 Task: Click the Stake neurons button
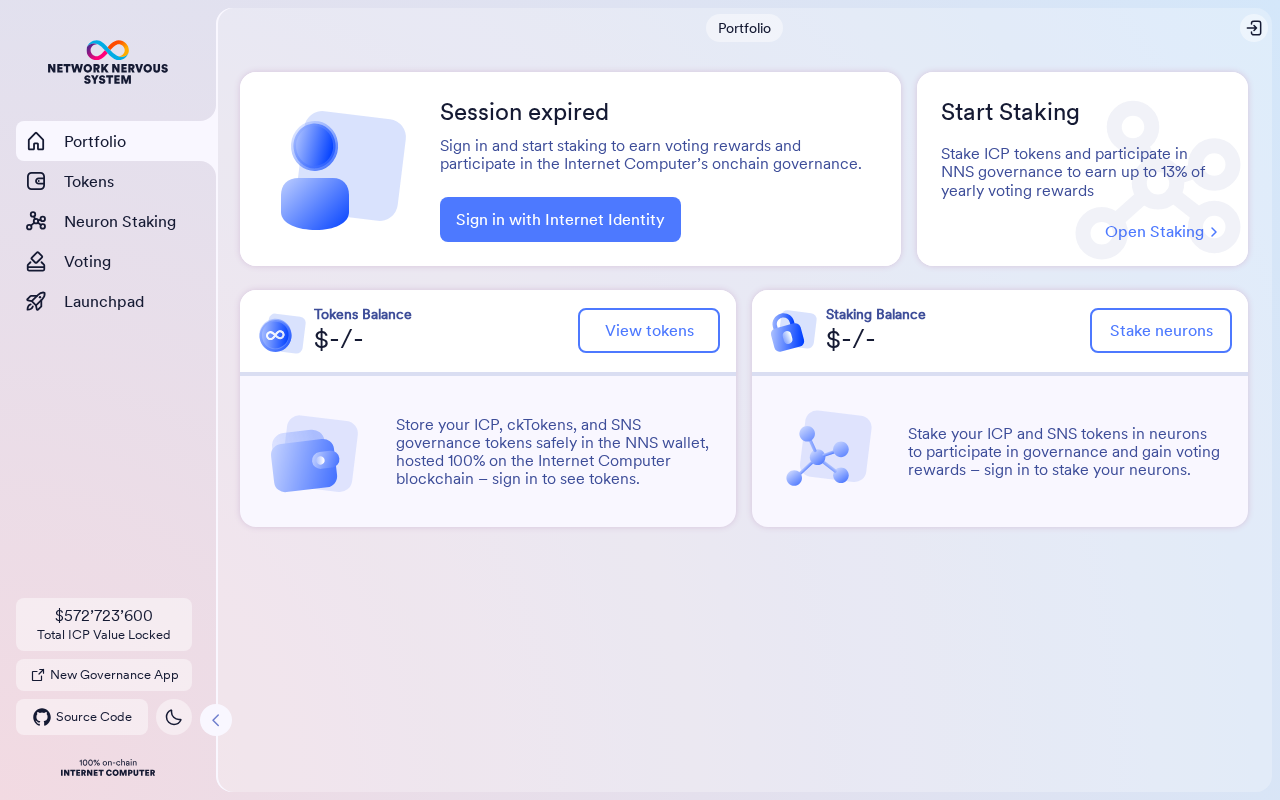tap(1161, 331)
